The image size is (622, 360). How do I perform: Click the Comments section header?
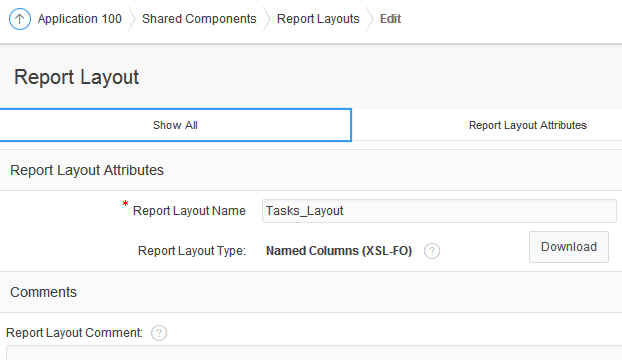click(43, 292)
